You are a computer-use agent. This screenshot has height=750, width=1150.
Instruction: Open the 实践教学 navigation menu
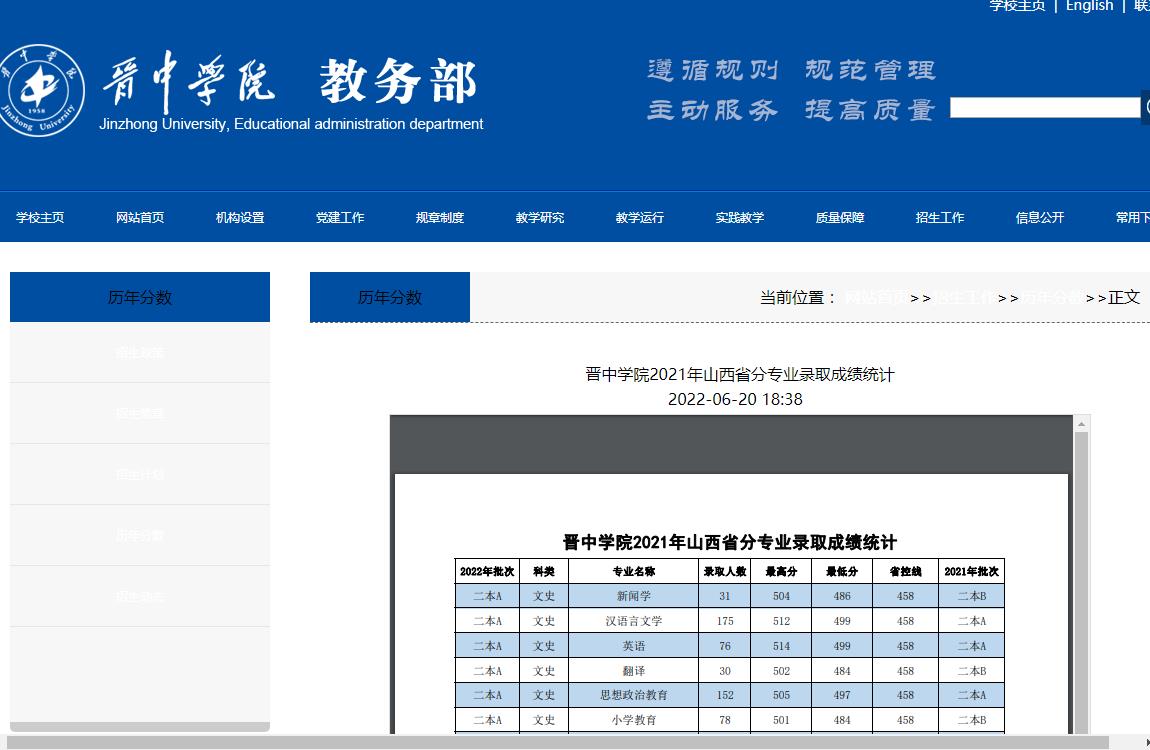click(740, 218)
